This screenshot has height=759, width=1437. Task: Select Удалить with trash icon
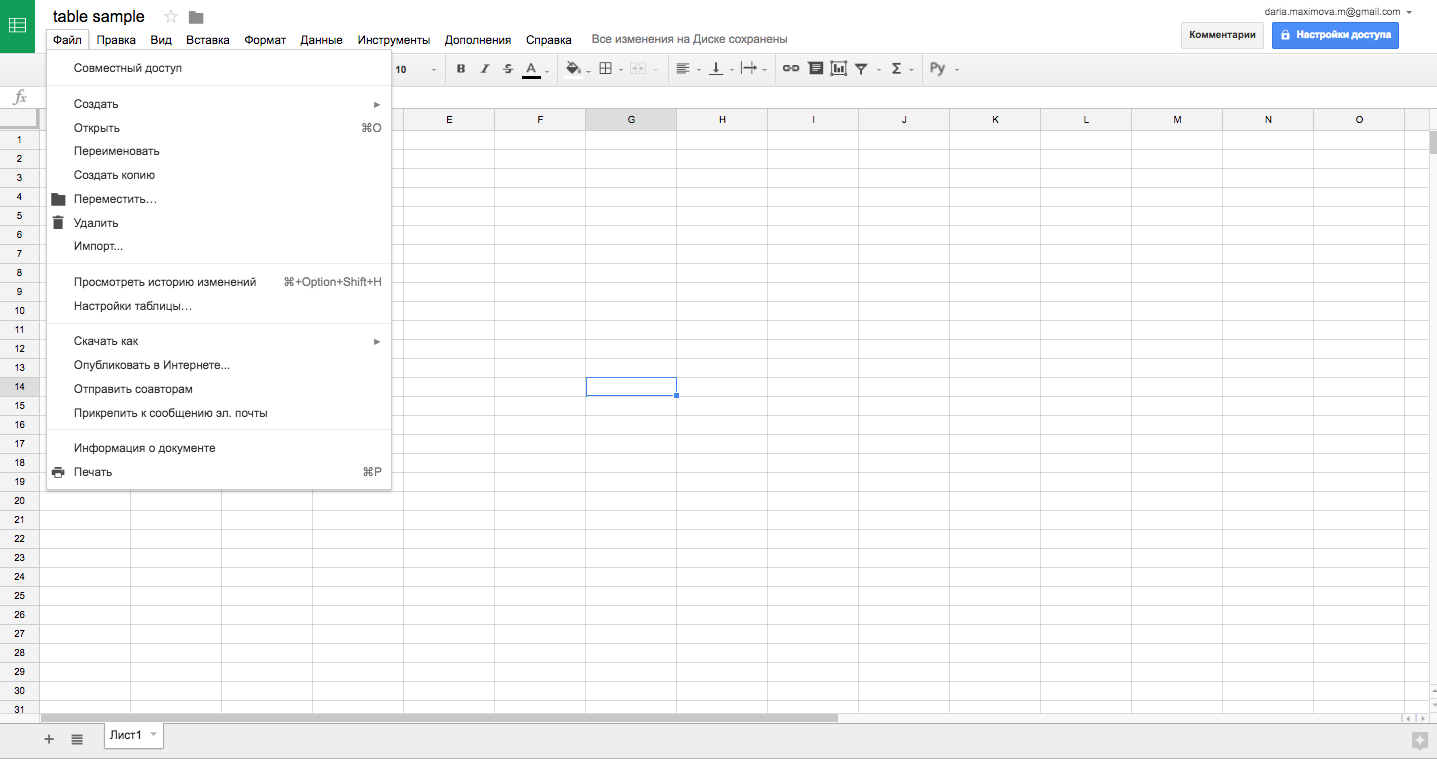pos(219,223)
